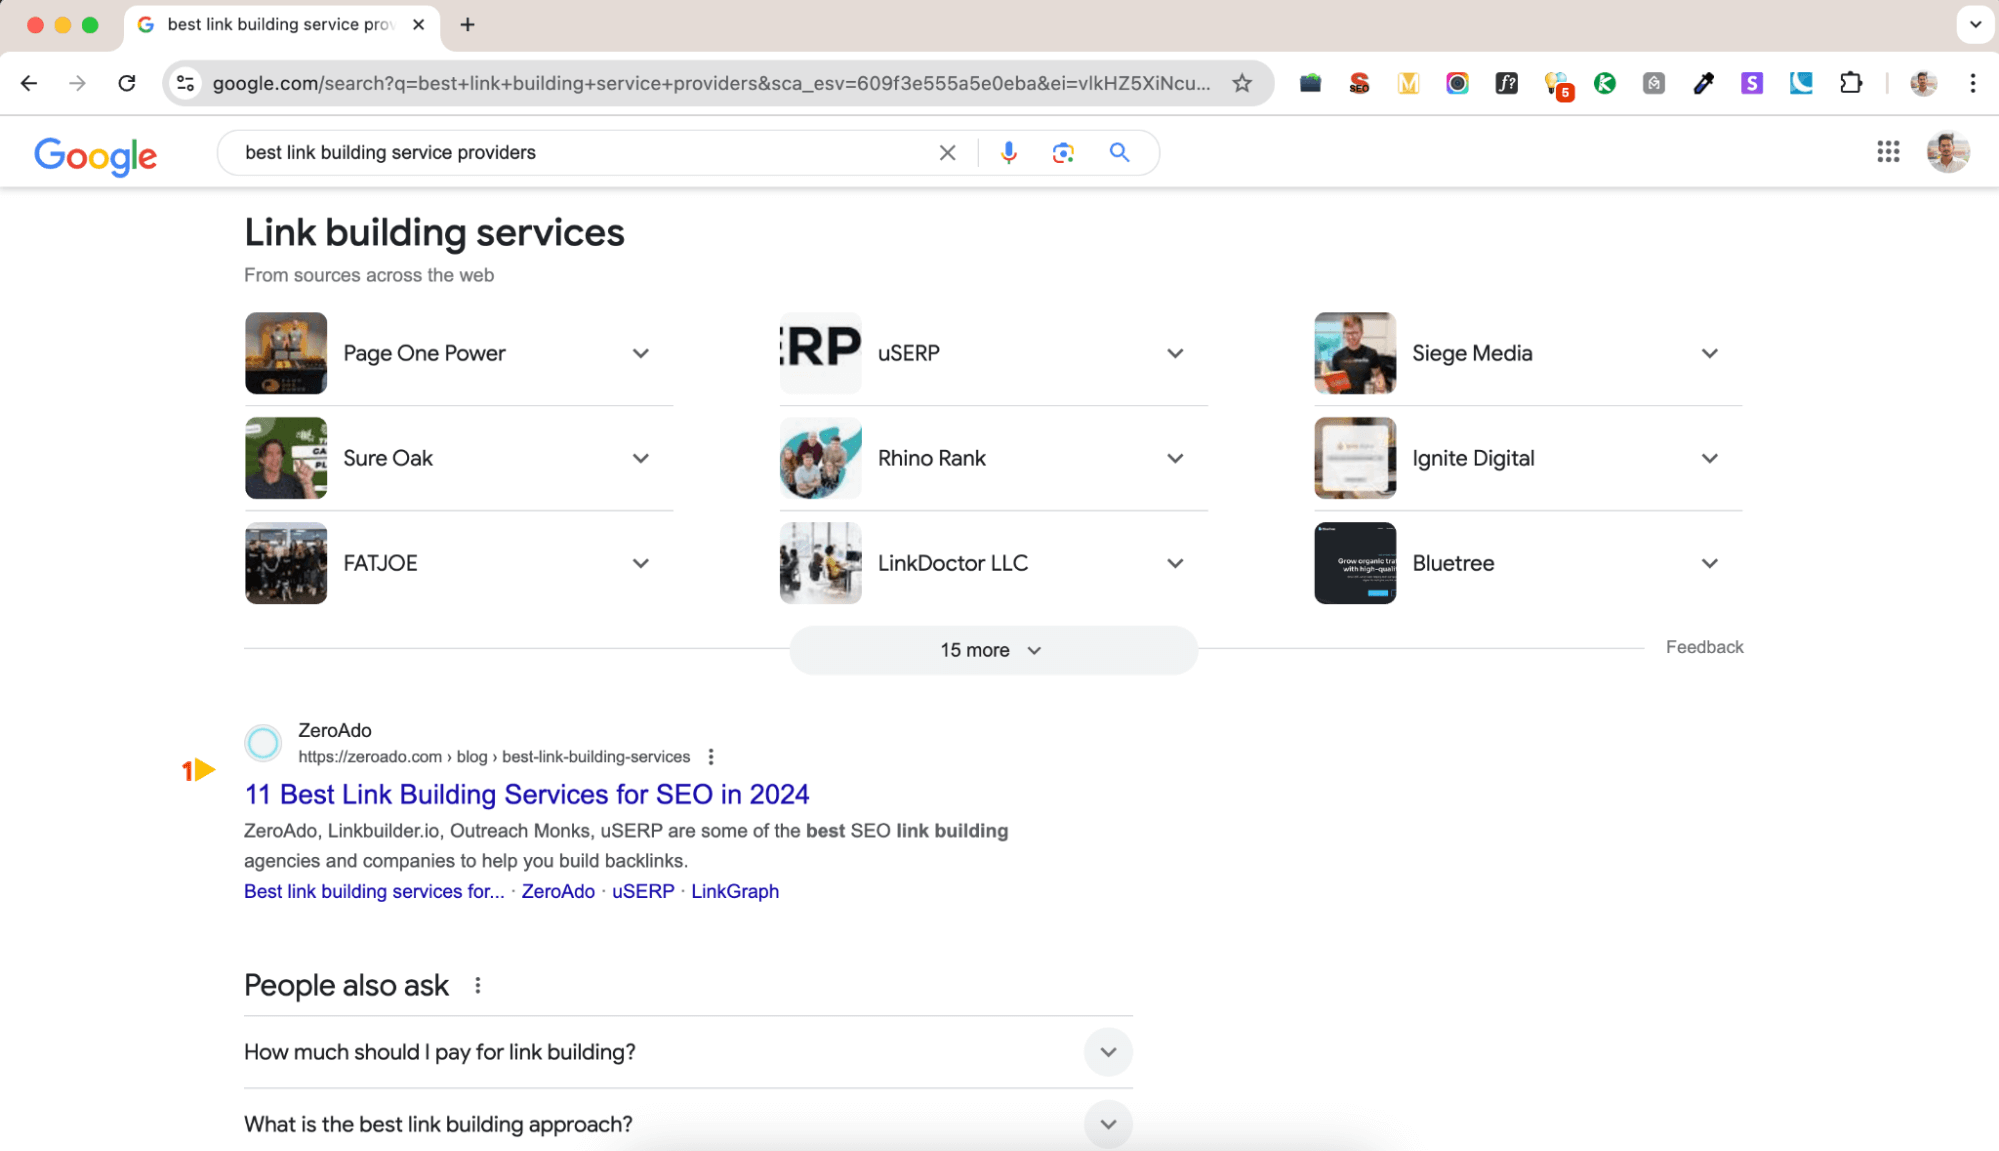Search by image using Google Lens
Image resolution: width=1999 pixels, height=1151 pixels.
tap(1062, 152)
